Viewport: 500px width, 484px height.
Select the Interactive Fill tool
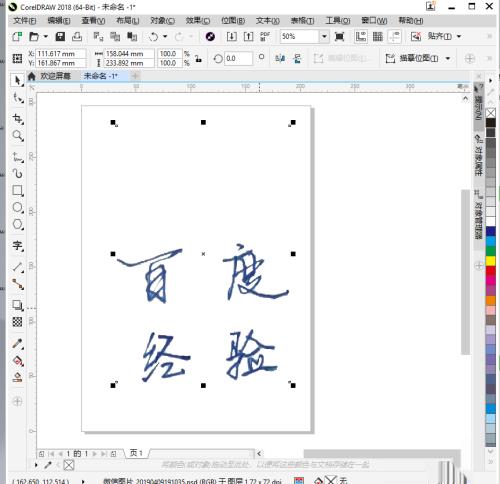[x=17, y=361]
